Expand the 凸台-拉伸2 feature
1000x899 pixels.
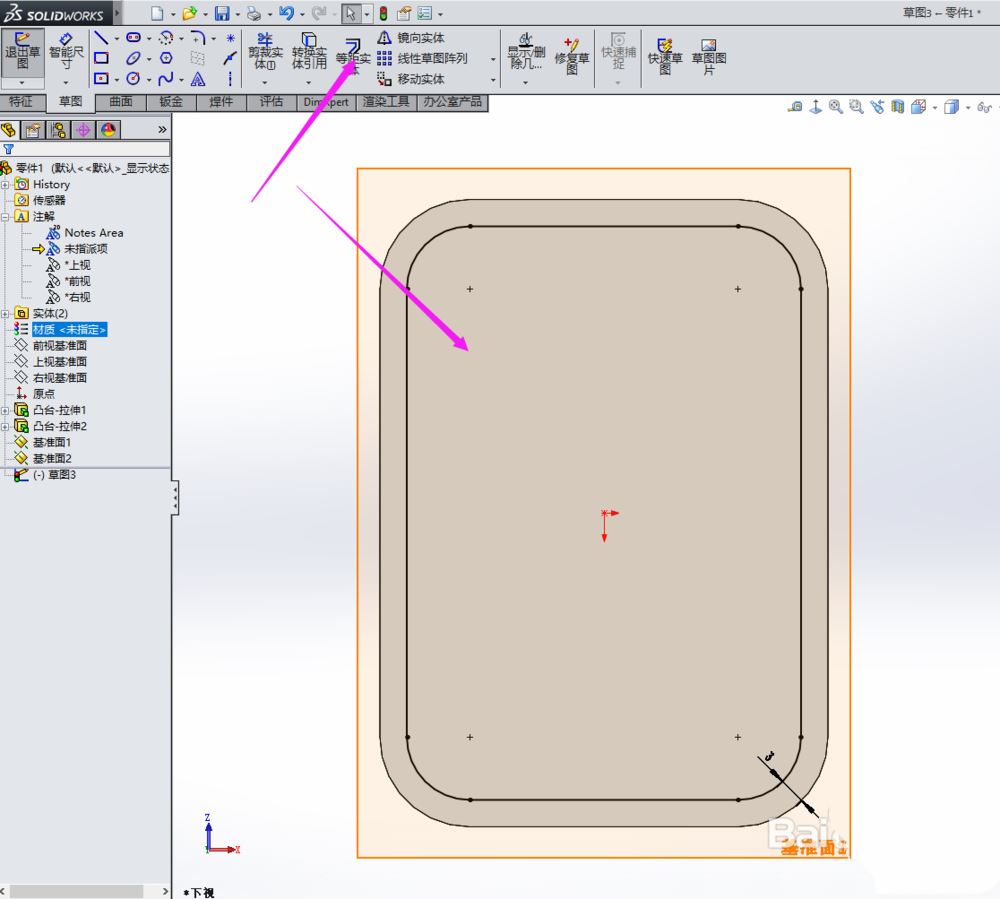point(5,427)
